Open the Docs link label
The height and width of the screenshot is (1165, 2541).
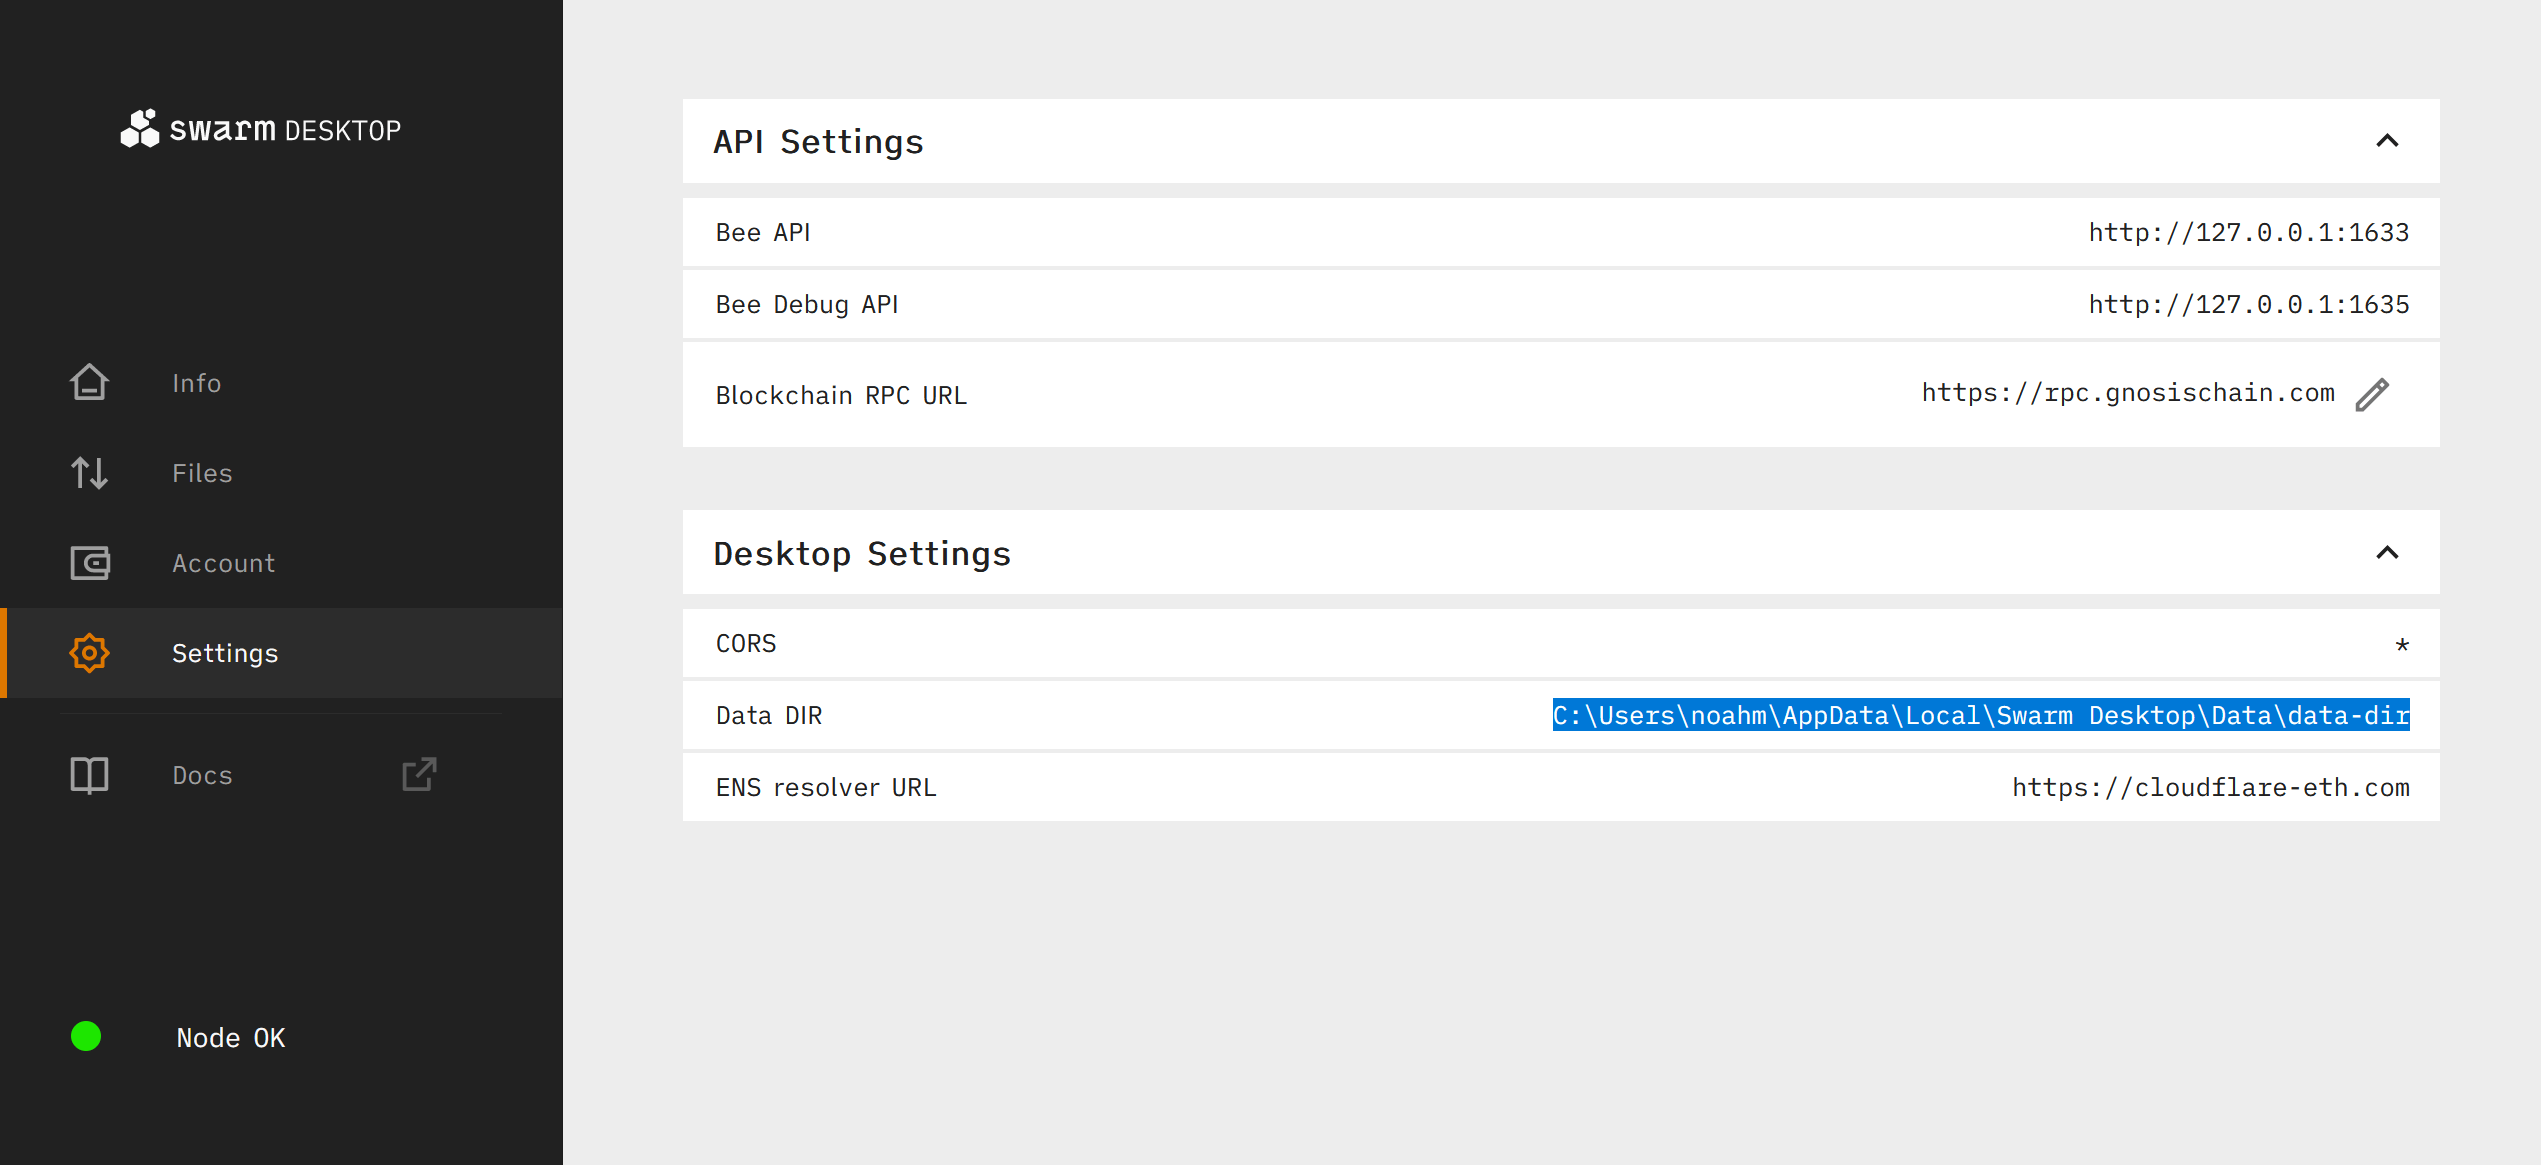[202, 775]
